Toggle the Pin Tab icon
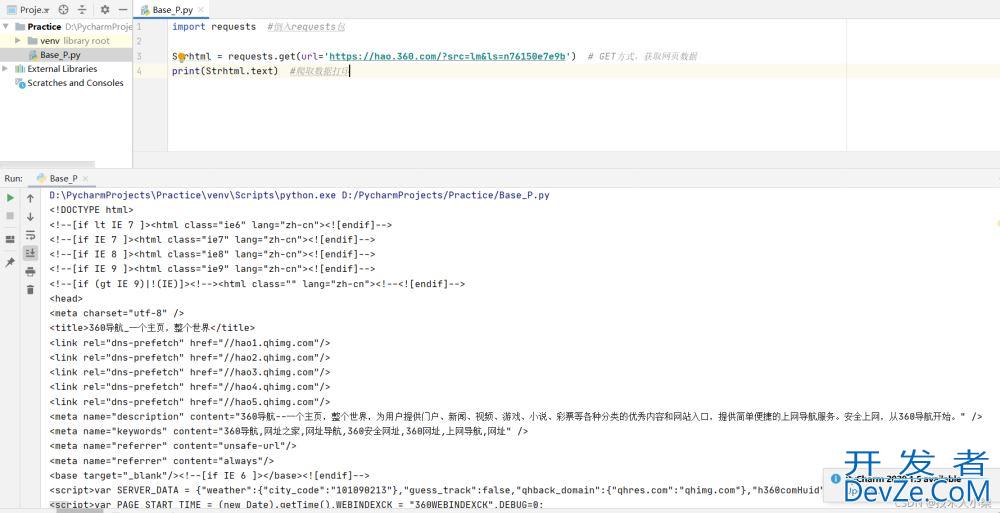The image size is (1000, 513). coord(10,262)
